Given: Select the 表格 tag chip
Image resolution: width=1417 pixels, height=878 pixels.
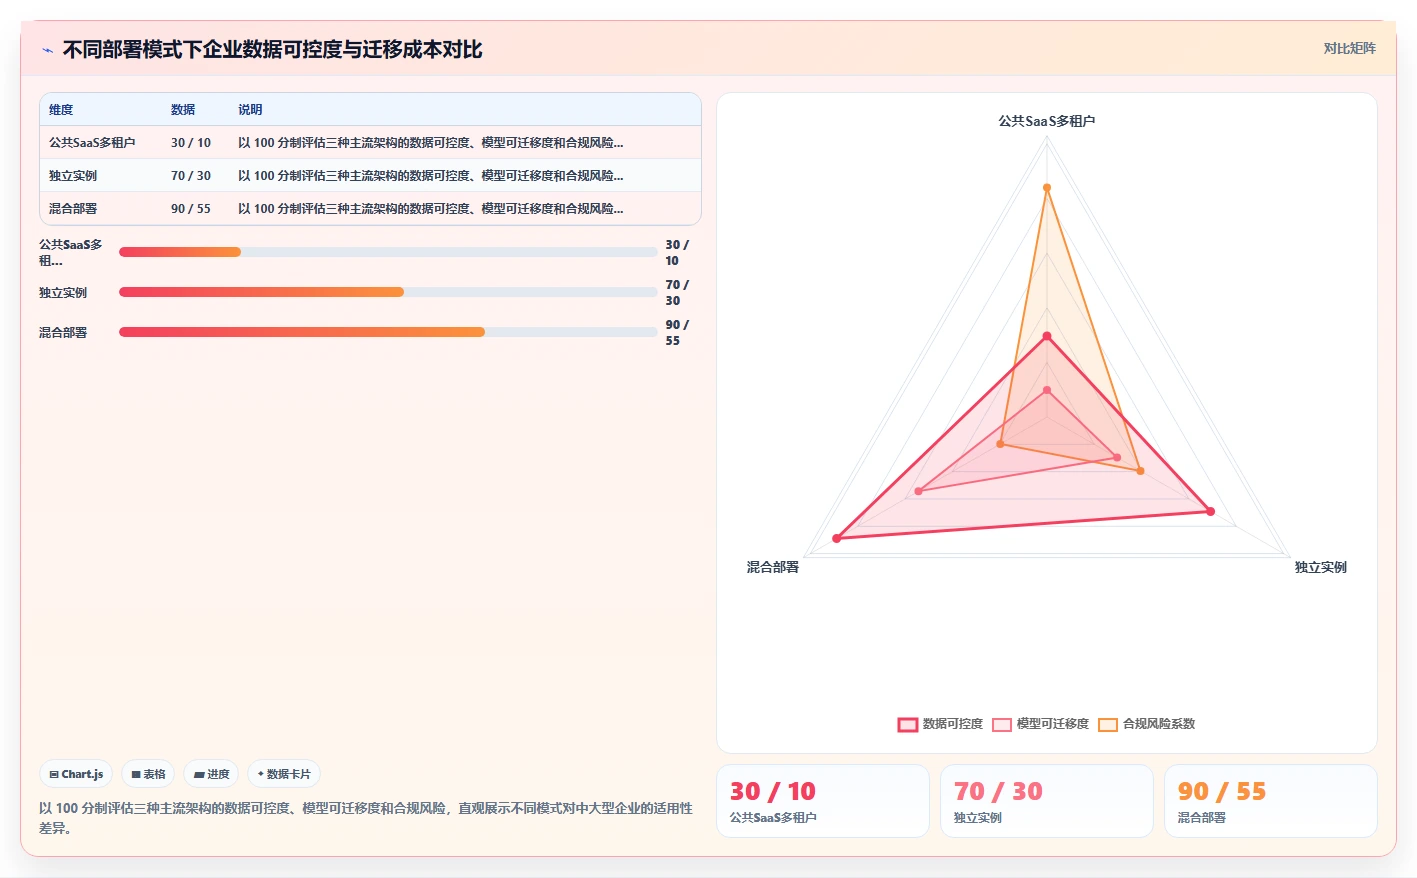Looking at the screenshot, I should click(x=148, y=774).
